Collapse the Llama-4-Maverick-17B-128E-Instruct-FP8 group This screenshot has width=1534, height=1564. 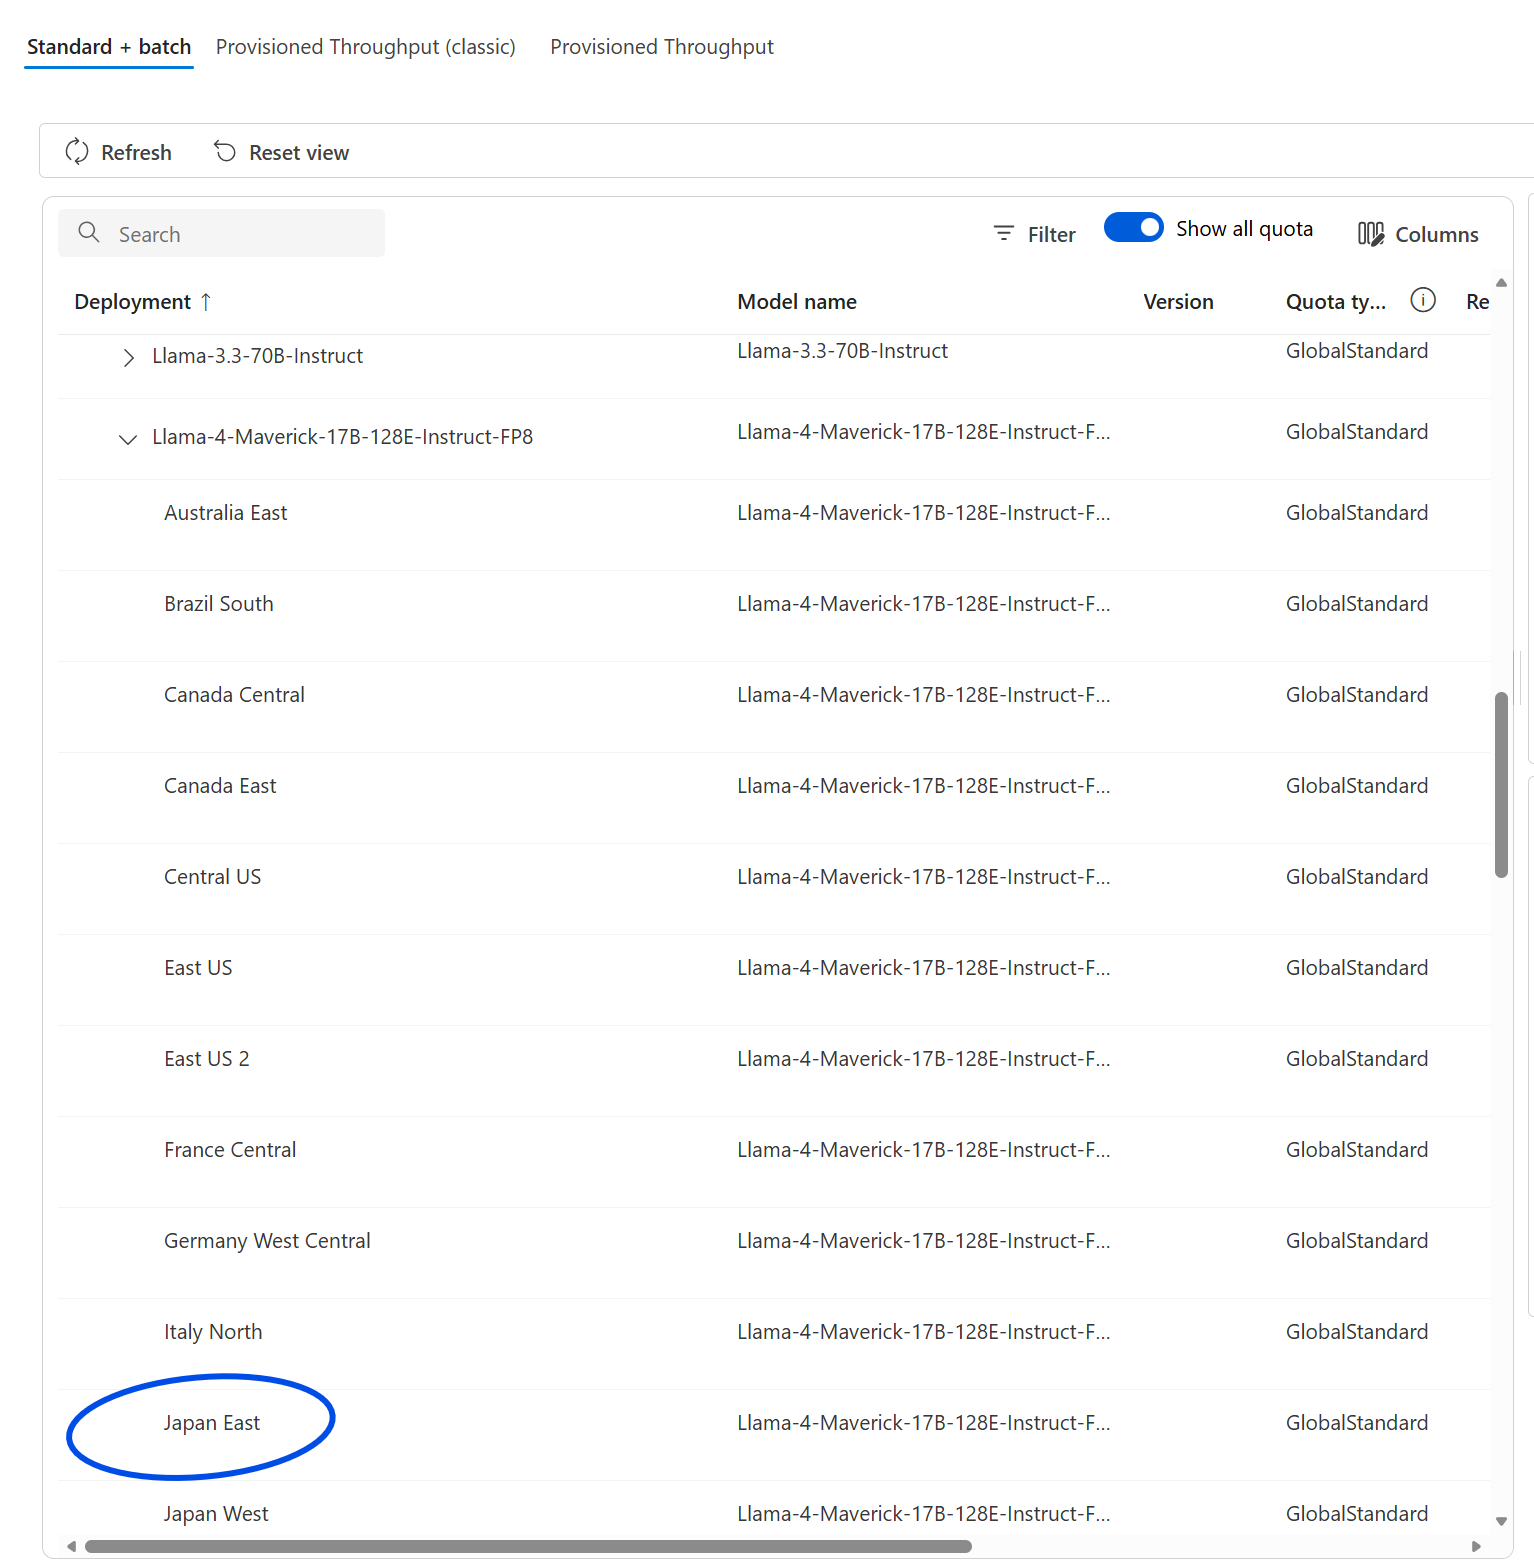(128, 438)
